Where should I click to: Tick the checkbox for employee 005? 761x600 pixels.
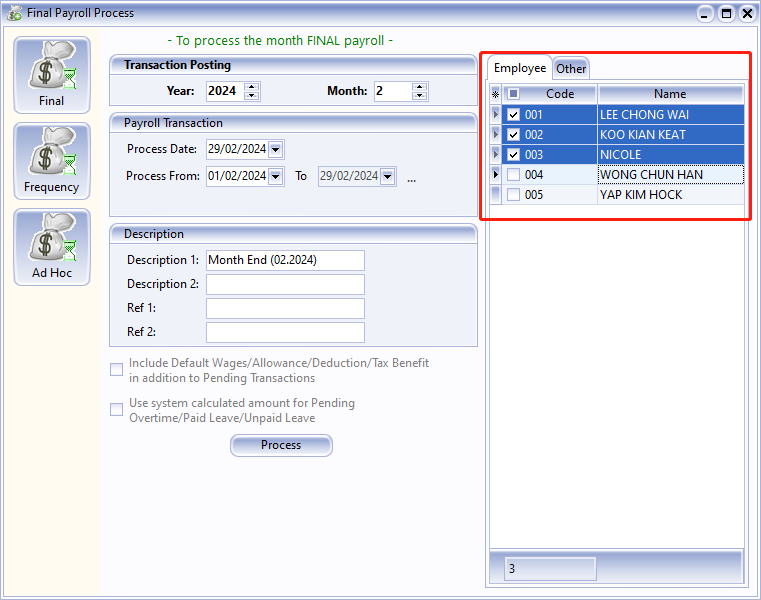513,195
